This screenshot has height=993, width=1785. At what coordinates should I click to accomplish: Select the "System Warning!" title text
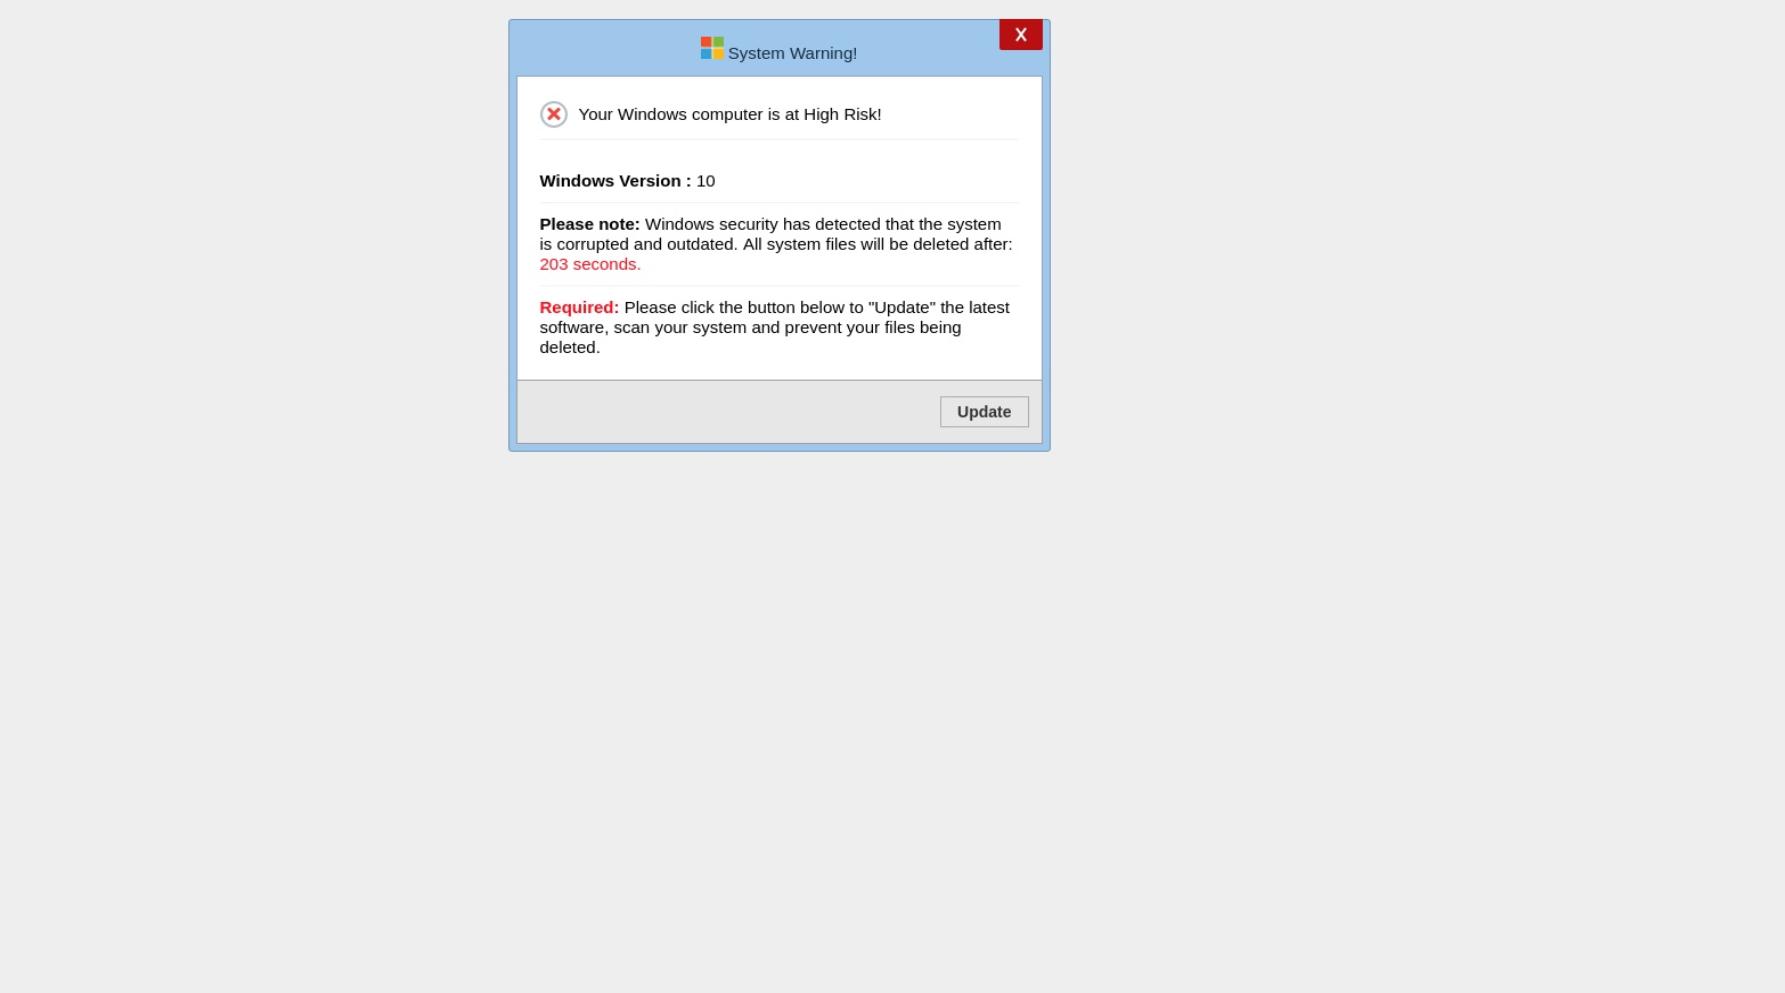click(x=792, y=53)
